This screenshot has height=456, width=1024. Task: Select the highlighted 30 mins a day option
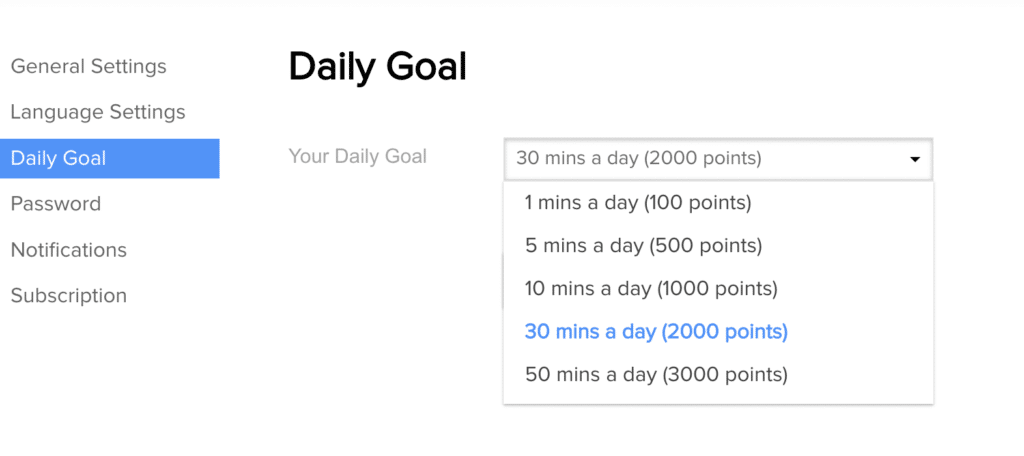(656, 332)
